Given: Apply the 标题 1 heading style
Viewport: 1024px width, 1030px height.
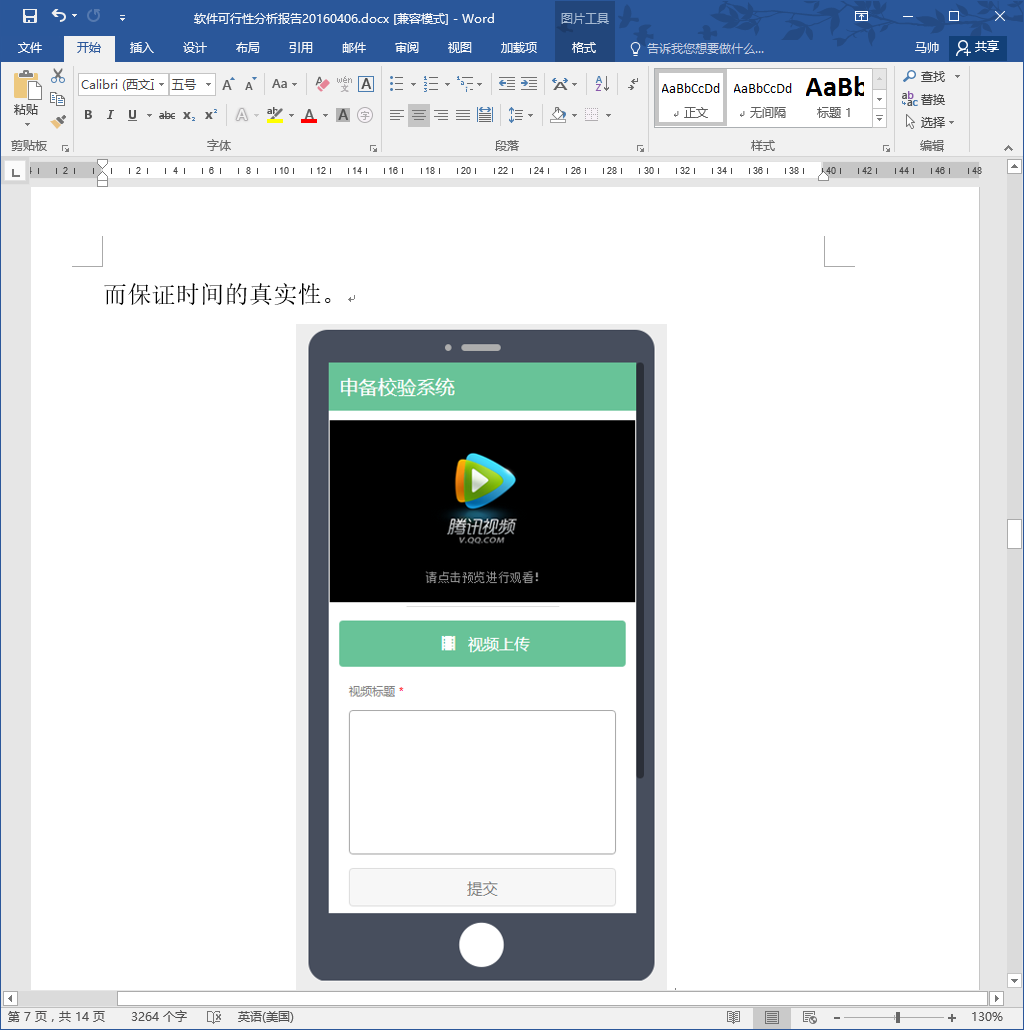Looking at the screenshot, I should pyautogui.click(x=834, y=98).
